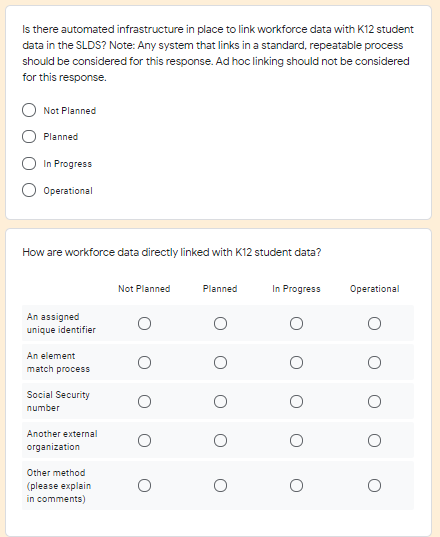440x537 pixels.
Task: Set assigned unique identifier to Planned
Action: click(221, 323)
